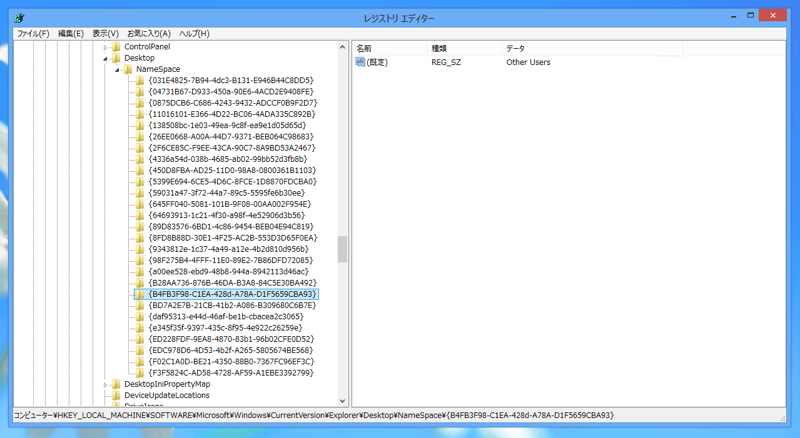This screenshot has height=438, width=800.
Task: Open the 編集(E) menu
Action: pos(70,34)
